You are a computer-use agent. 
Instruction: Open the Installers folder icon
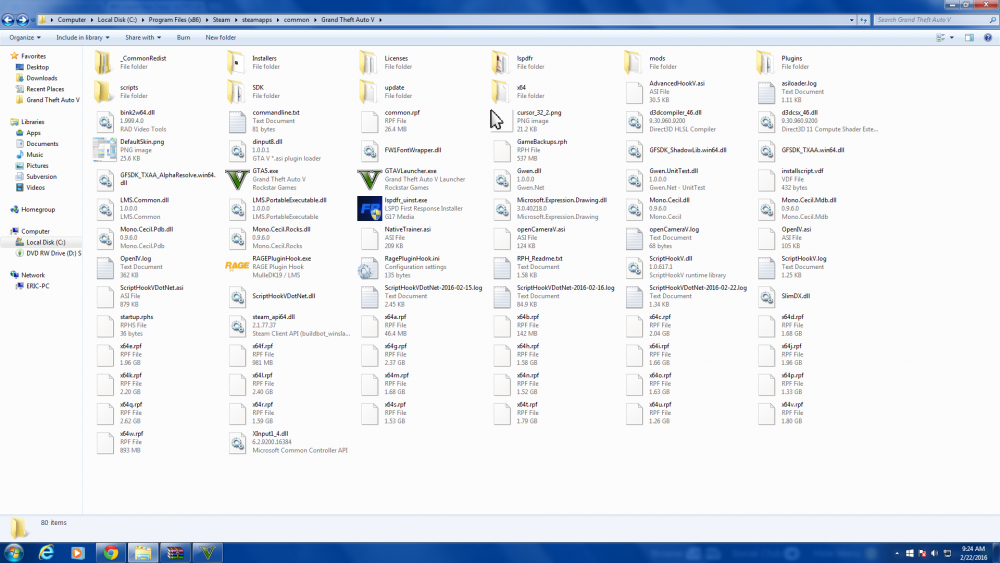coord(236,62)
